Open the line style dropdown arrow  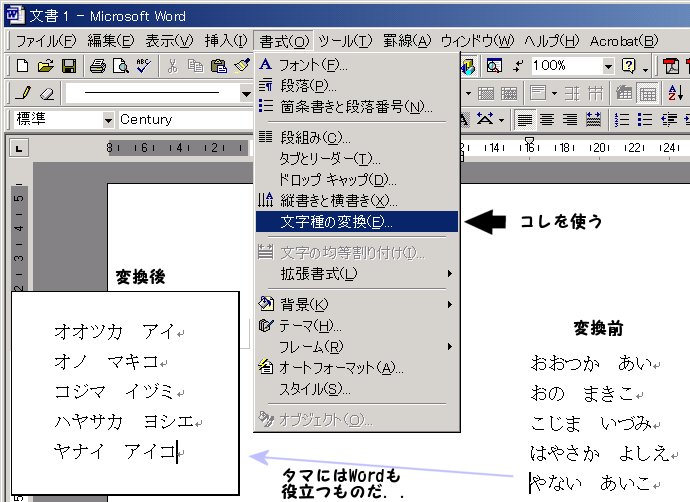(246, 93)
